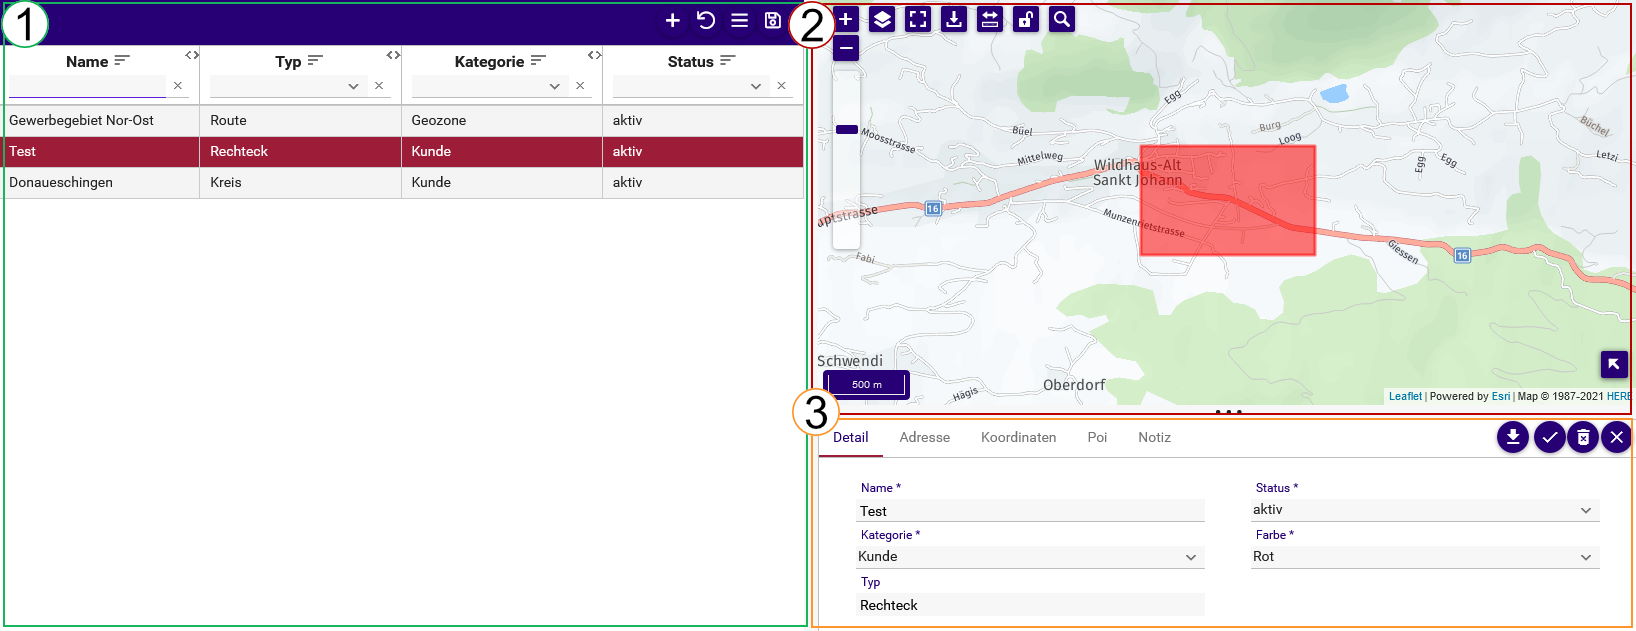The image size is (1636, 631).
Task: Download the detail record via download icon
Action: [1513, 437]
